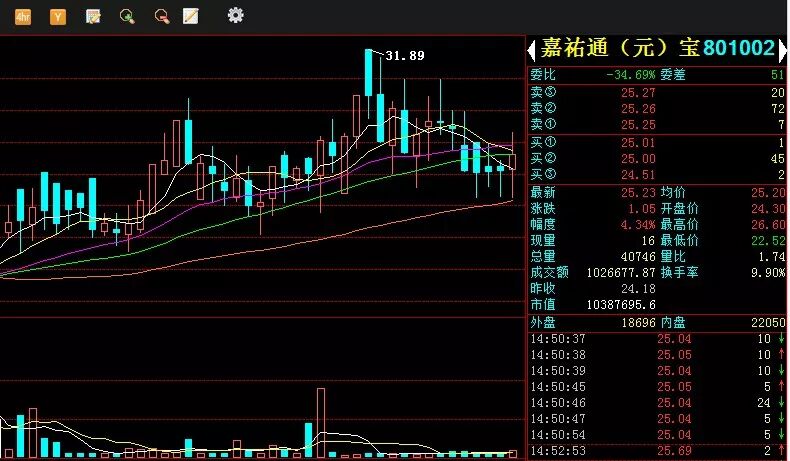Click the 换手率 value 9.90%
The height and width of the screenshot is (461, 790).
pos(768,273)
